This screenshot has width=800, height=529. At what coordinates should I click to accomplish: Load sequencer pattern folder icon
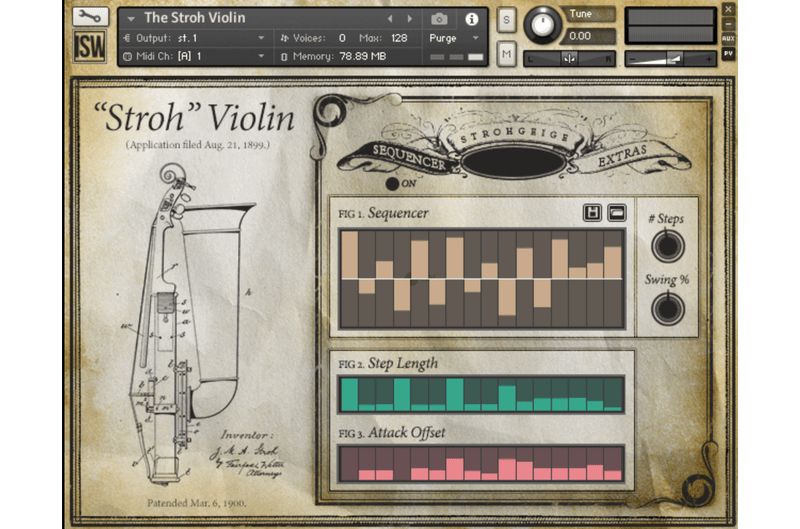tap(617, 213)
